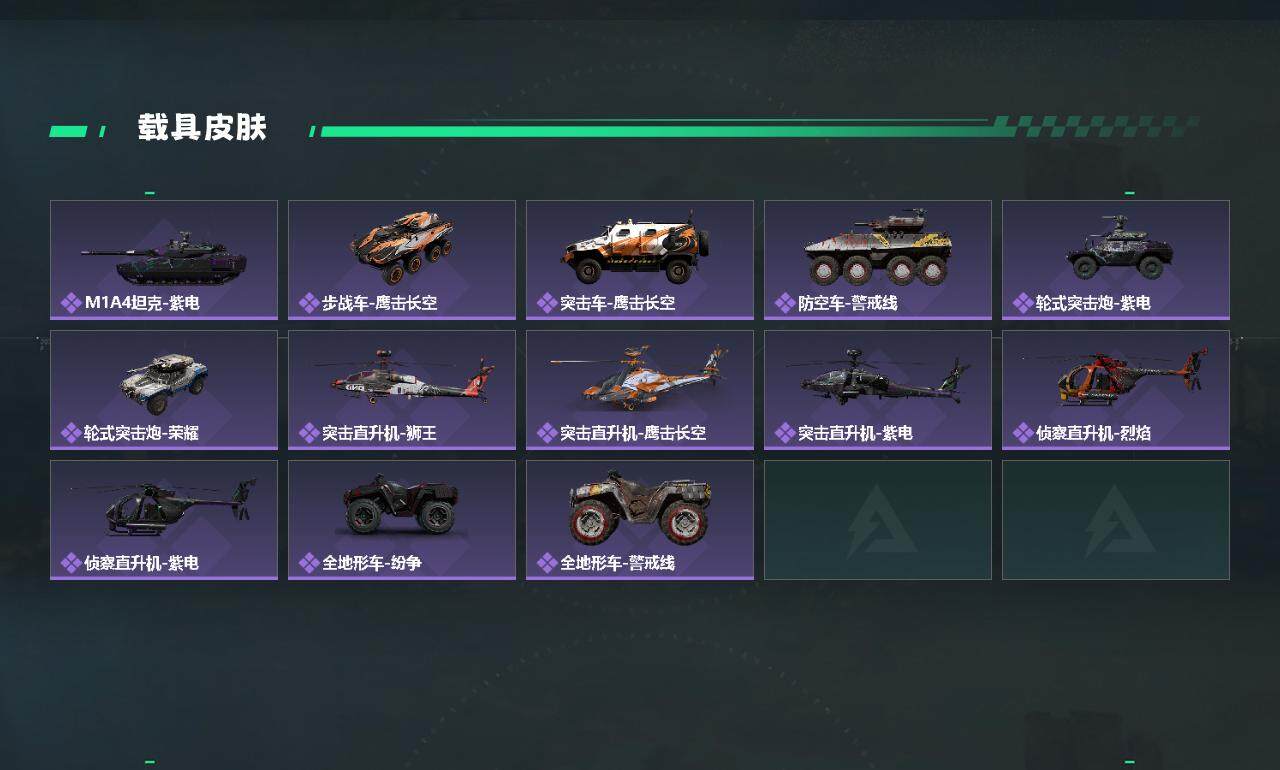Select the 侦察直升机-紫电 skin card
1280x770 pixels.
tap(164, 520)
